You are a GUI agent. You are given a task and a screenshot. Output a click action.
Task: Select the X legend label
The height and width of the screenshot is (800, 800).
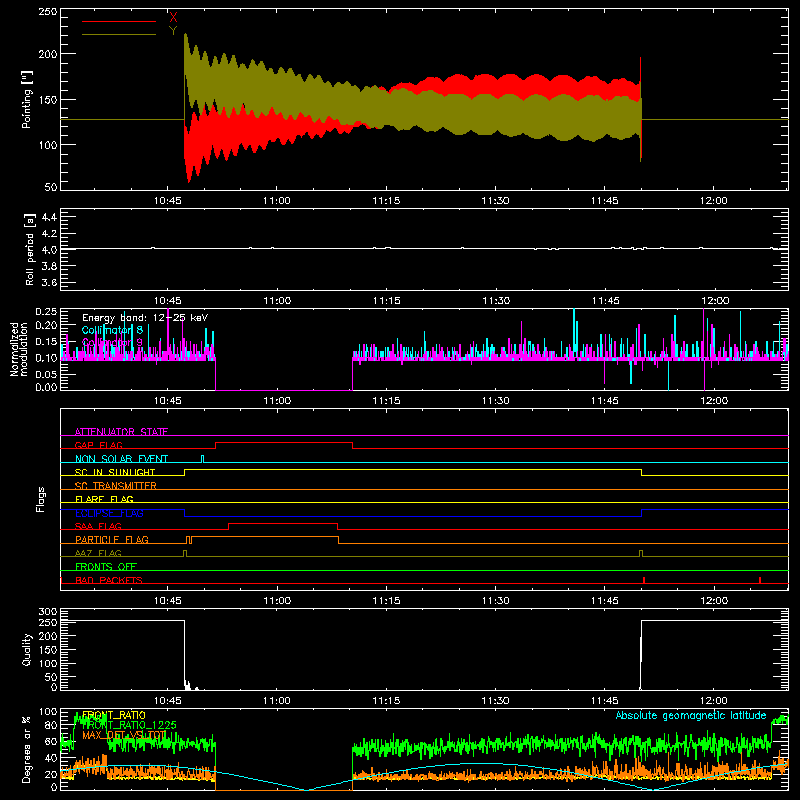coord(173,18)
